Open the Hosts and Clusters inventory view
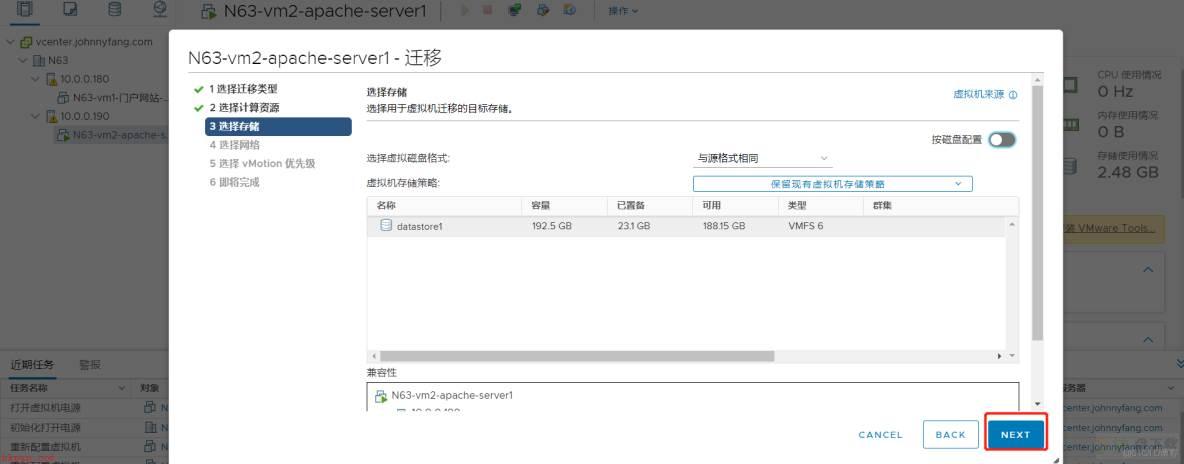Viewport: 1184px width, 464px height. coord(25,10)
